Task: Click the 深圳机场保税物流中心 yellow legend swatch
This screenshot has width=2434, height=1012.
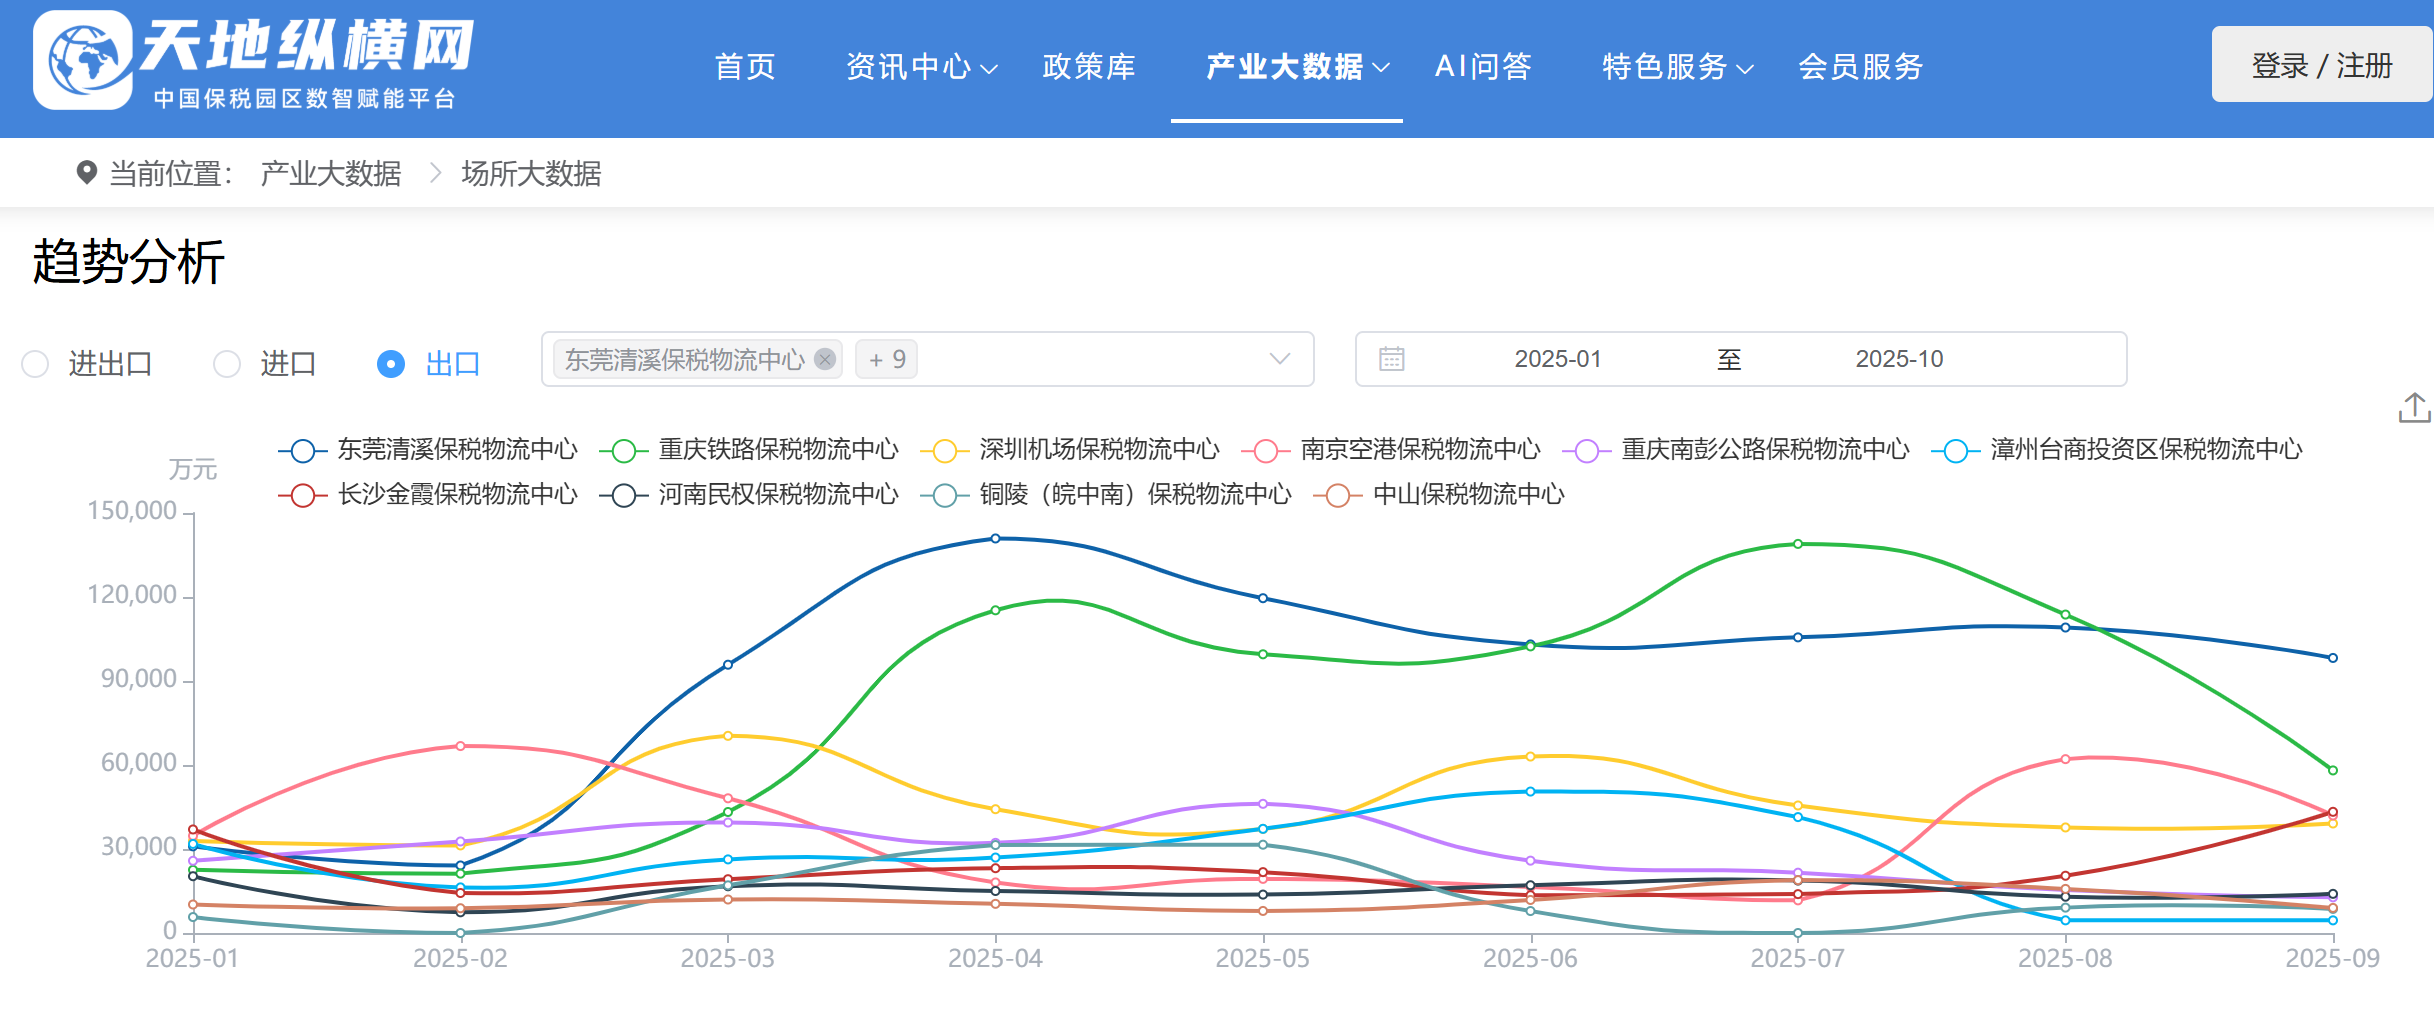Action: coord(945,451)
